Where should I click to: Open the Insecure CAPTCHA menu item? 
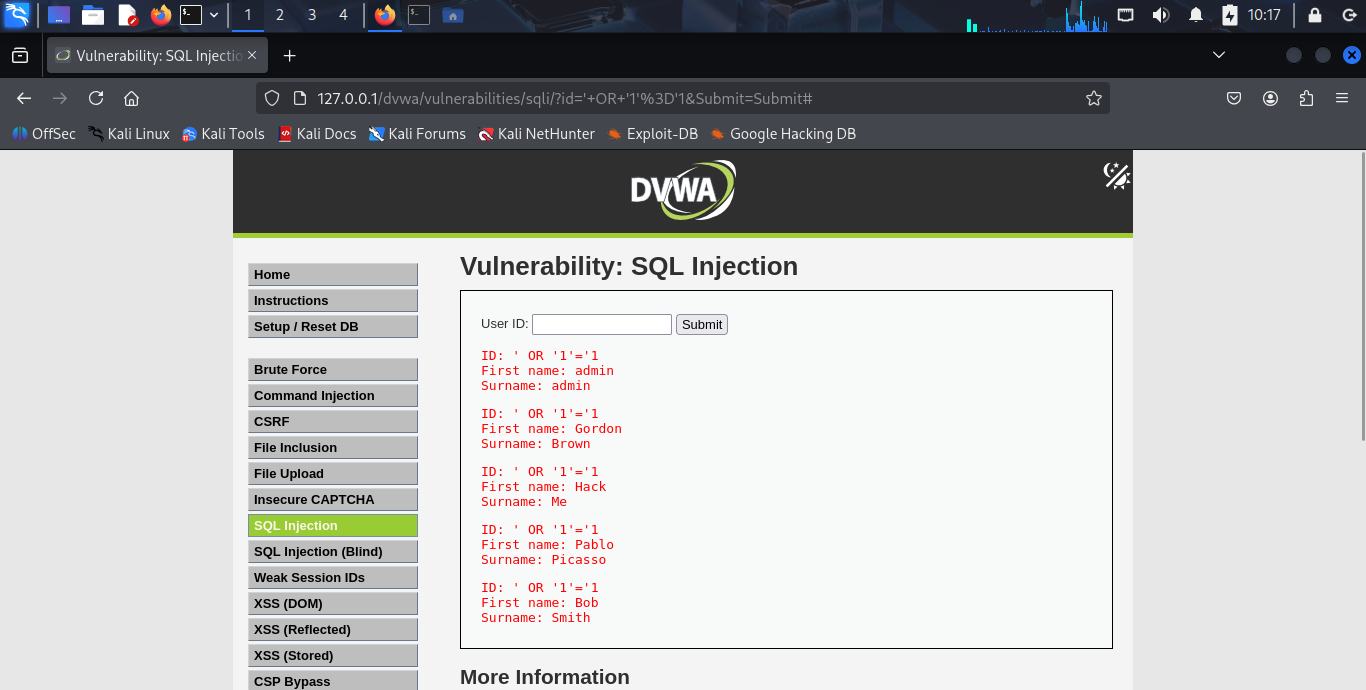pyautogui.click(x=333, y=500)
